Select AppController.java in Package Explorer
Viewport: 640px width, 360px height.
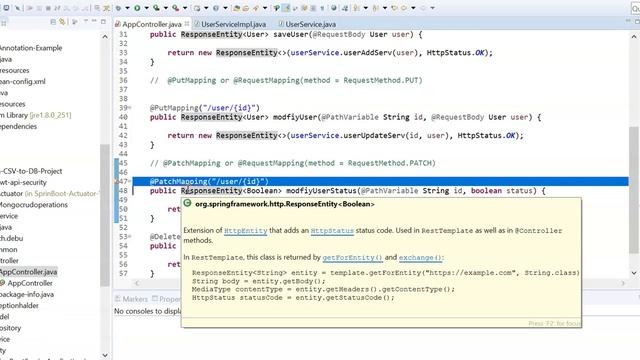click(x=28, y=272)
